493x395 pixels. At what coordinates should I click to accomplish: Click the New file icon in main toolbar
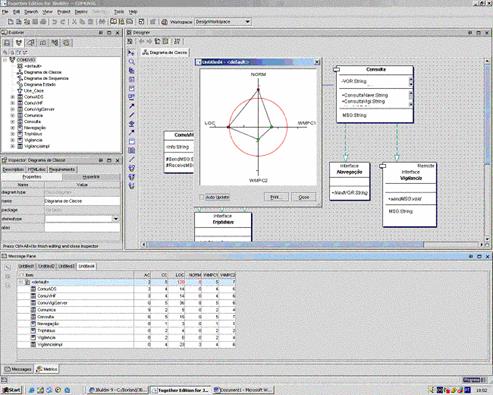coord(11,22)
